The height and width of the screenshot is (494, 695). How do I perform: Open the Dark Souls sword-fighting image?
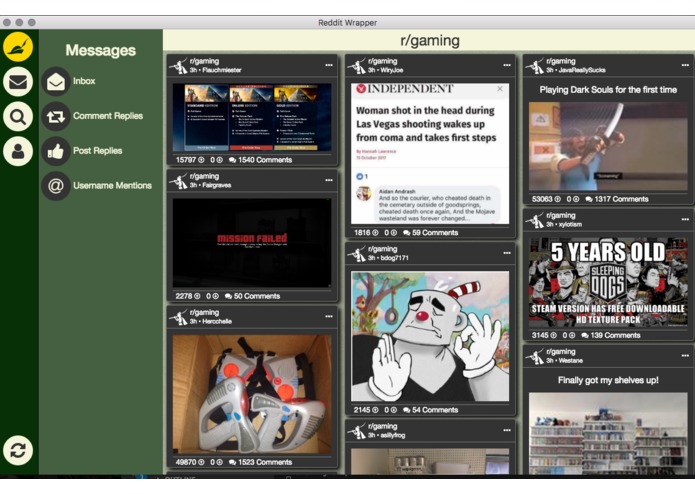point(608,147)
